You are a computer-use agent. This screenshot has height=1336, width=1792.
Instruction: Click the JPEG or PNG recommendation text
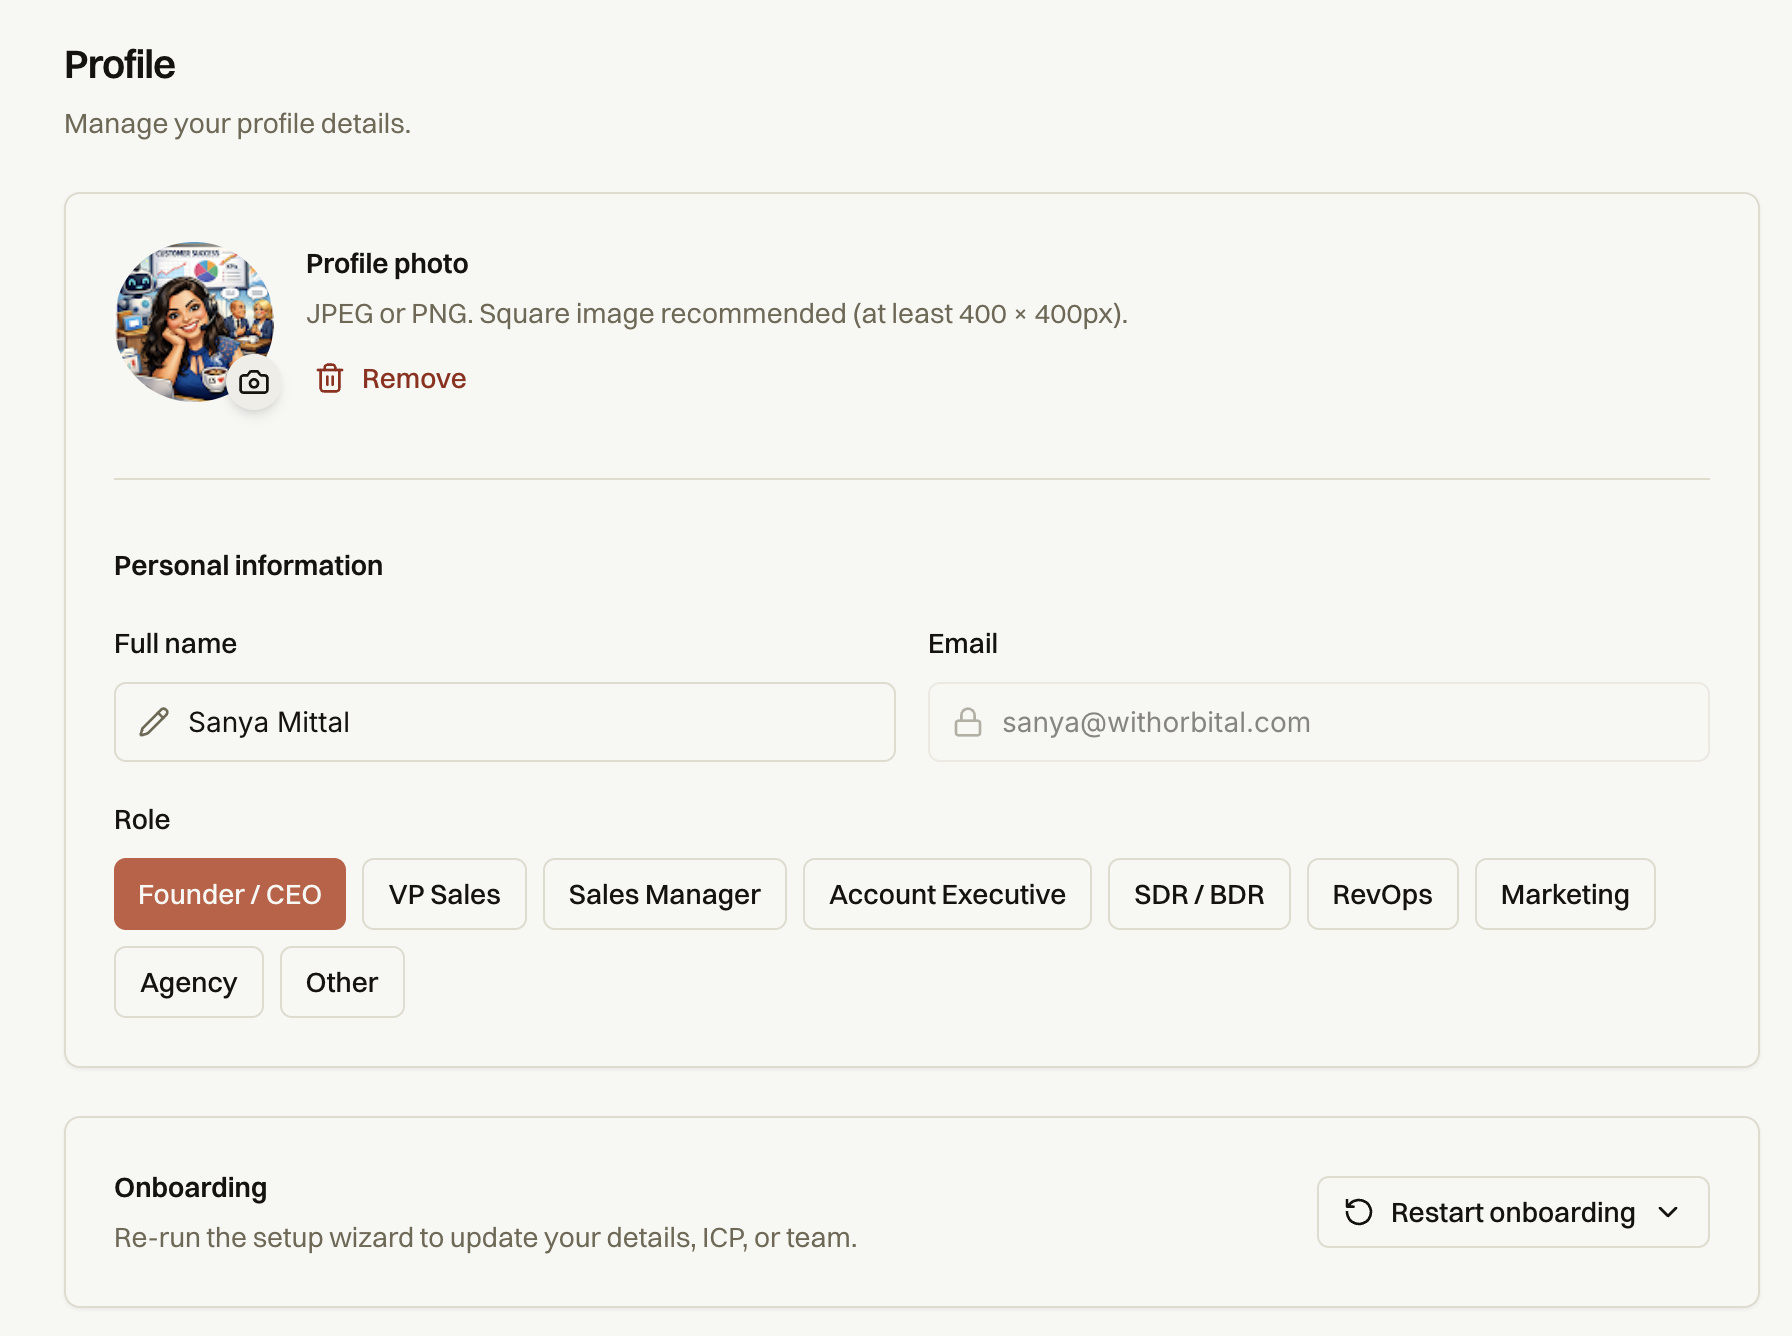click(717, 314)
